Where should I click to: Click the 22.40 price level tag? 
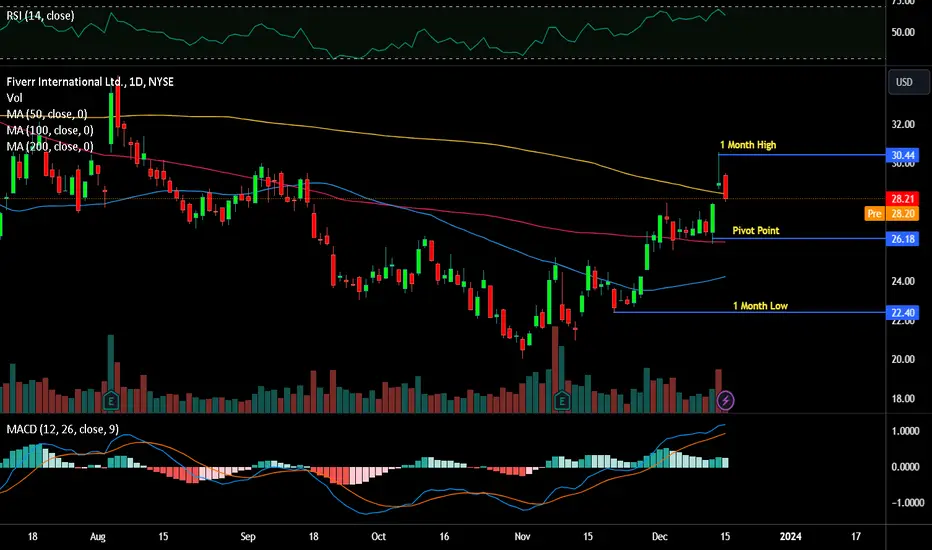pyautogui.click(x=902, y=313)
